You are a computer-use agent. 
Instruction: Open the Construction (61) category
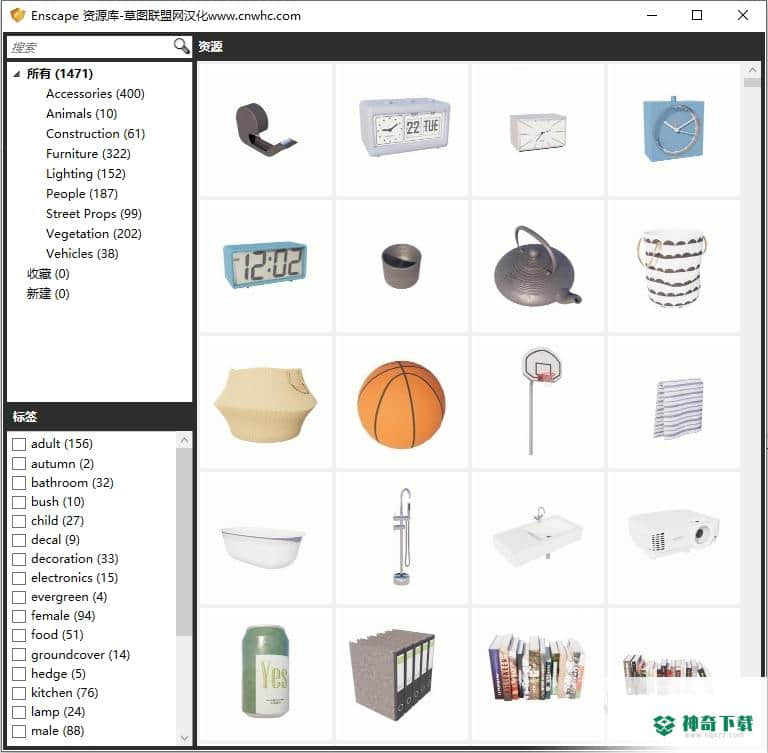(x=96, y=134)
